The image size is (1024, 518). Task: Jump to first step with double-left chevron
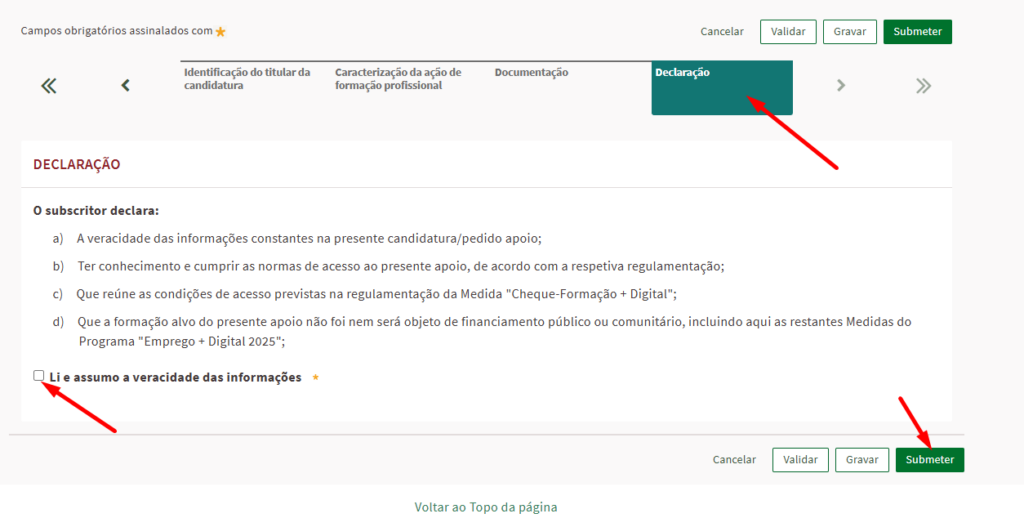(x=48, y=86)
